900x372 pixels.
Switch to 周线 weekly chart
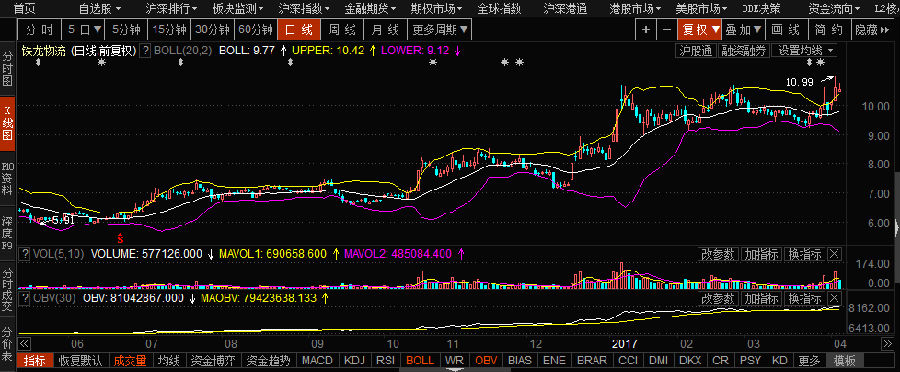343,29
